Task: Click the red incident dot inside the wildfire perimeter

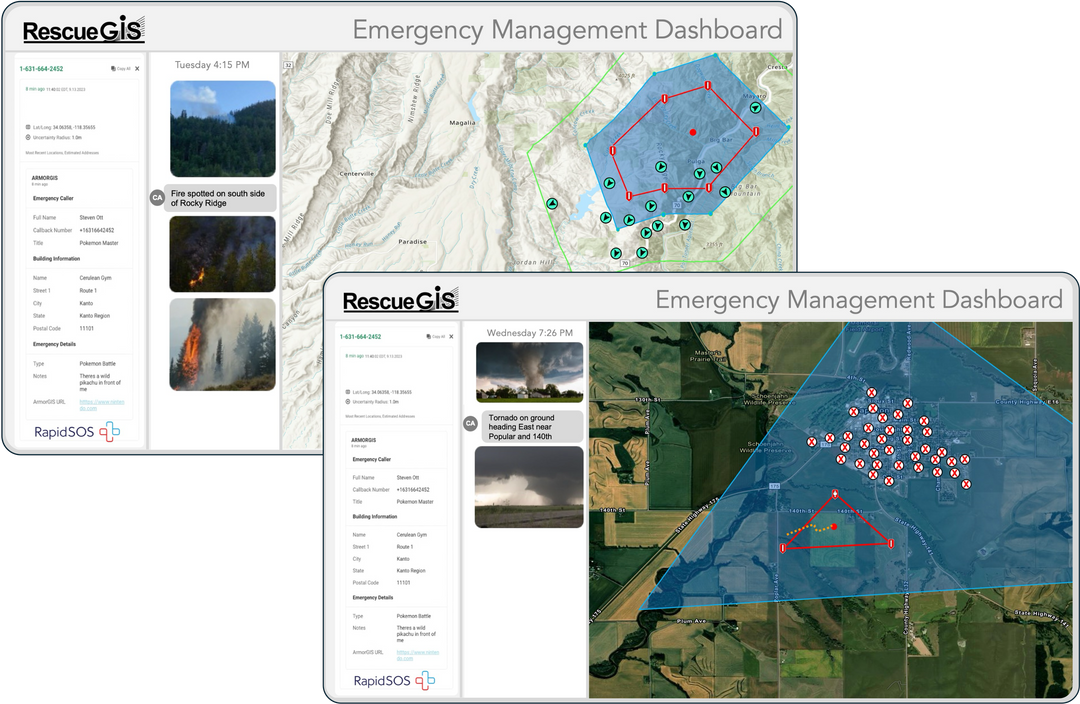Action: click(x=692, y=132)
